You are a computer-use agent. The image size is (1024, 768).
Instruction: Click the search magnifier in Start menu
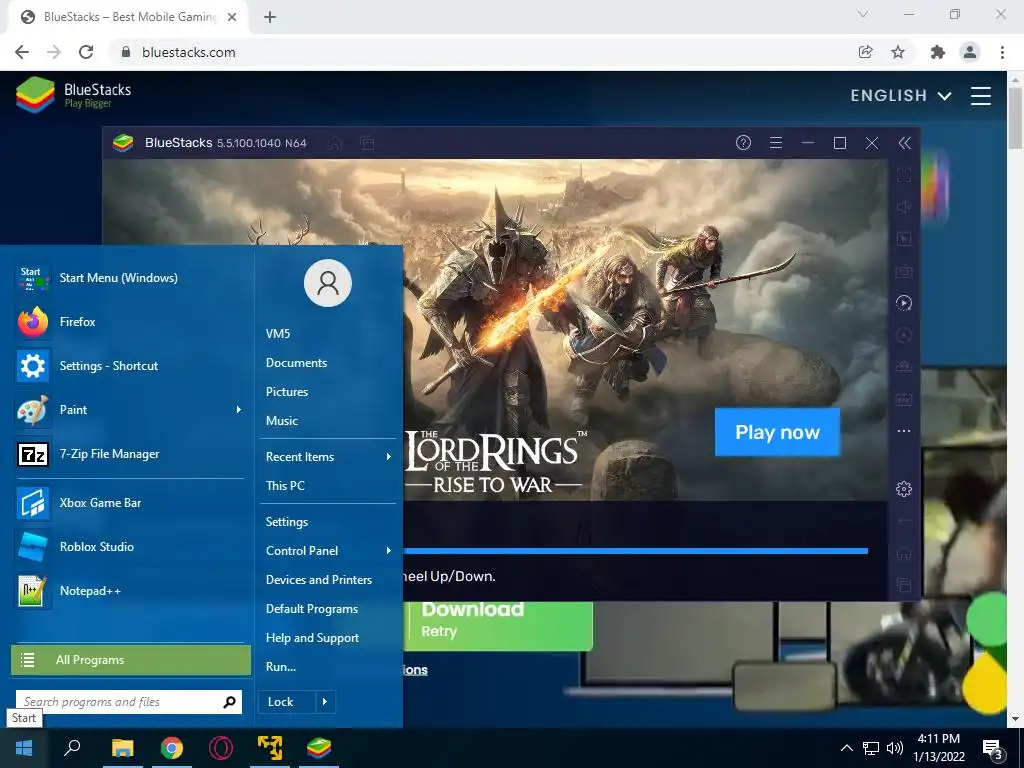[229, 702]
